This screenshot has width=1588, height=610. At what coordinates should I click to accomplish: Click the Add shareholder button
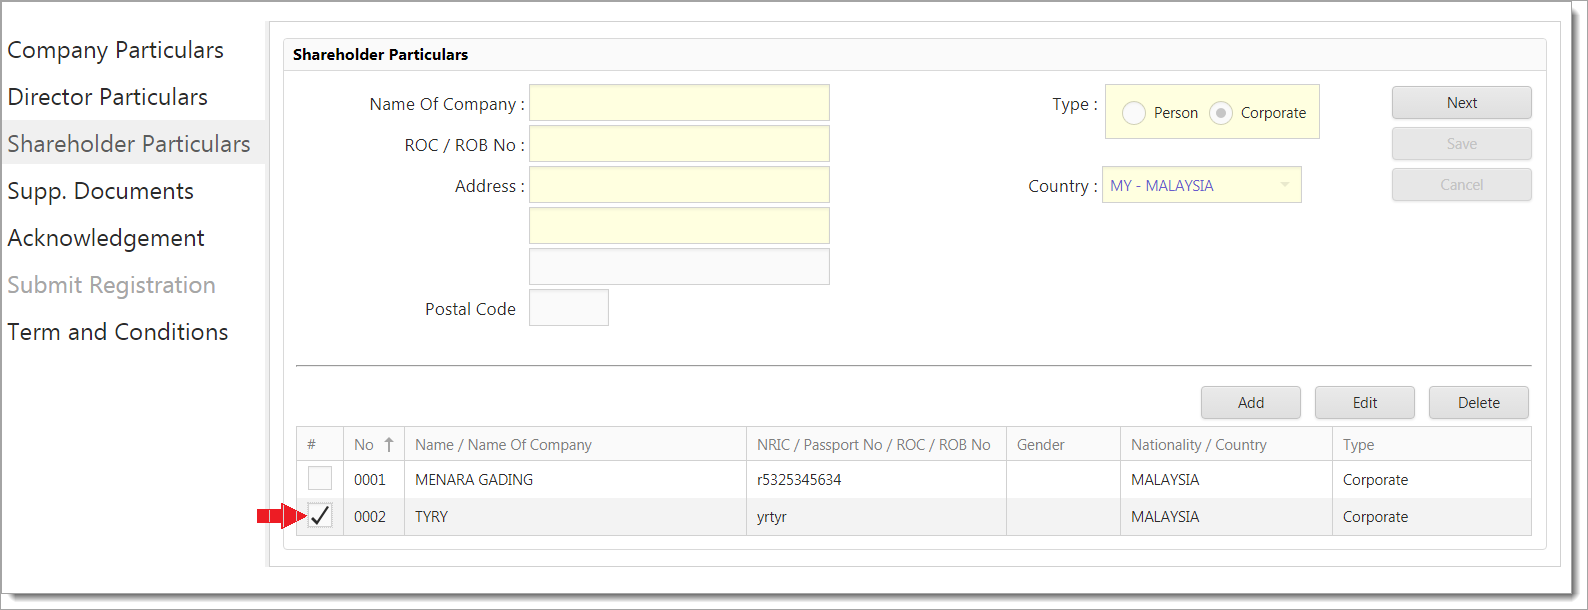click(x=1250, y=403)
